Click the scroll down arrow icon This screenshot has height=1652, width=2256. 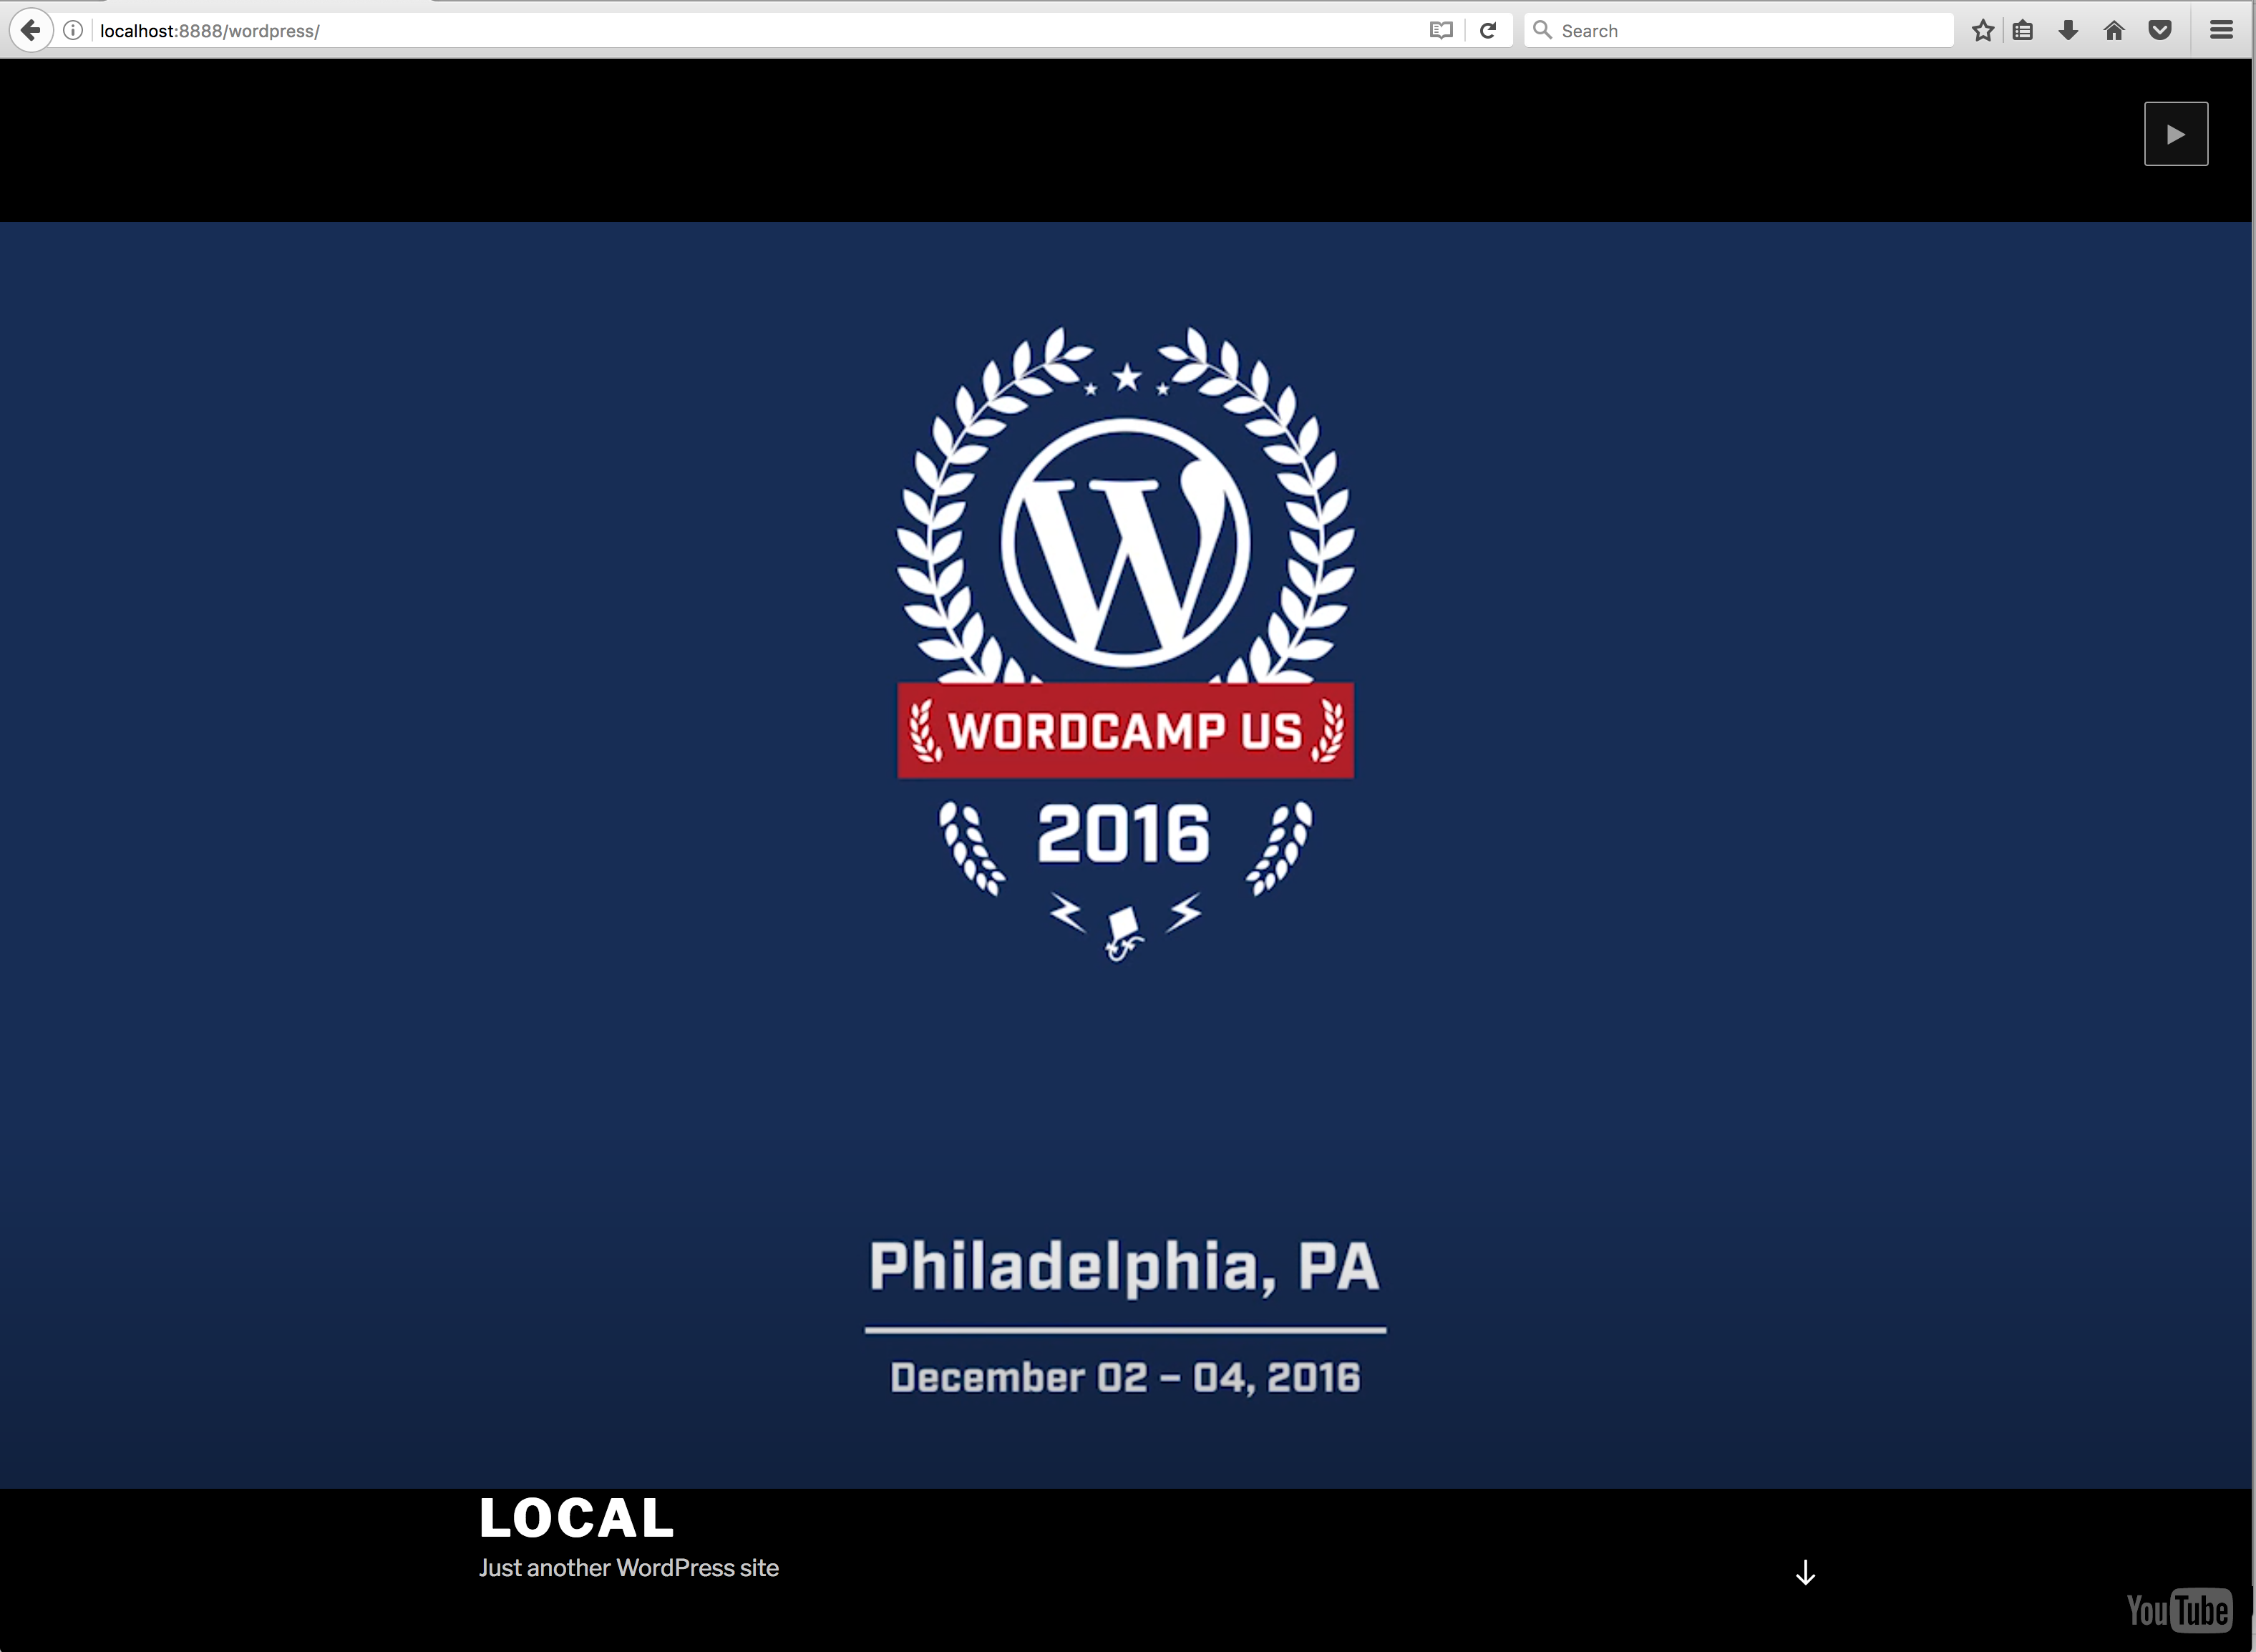pyautogui.click(x=1805, y=1573)
